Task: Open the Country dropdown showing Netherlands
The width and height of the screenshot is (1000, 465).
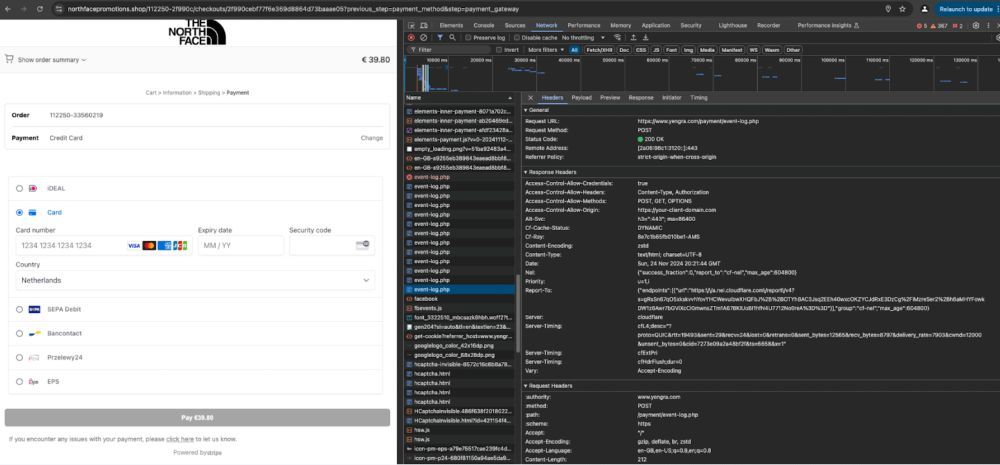Action: (x=195, y=280)
